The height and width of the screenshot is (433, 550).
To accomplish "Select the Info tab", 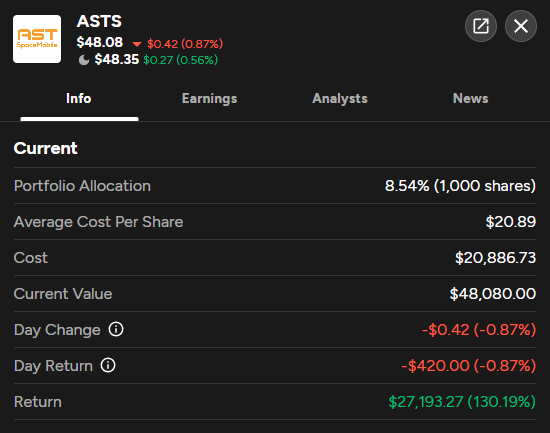I will pos(79,99).
